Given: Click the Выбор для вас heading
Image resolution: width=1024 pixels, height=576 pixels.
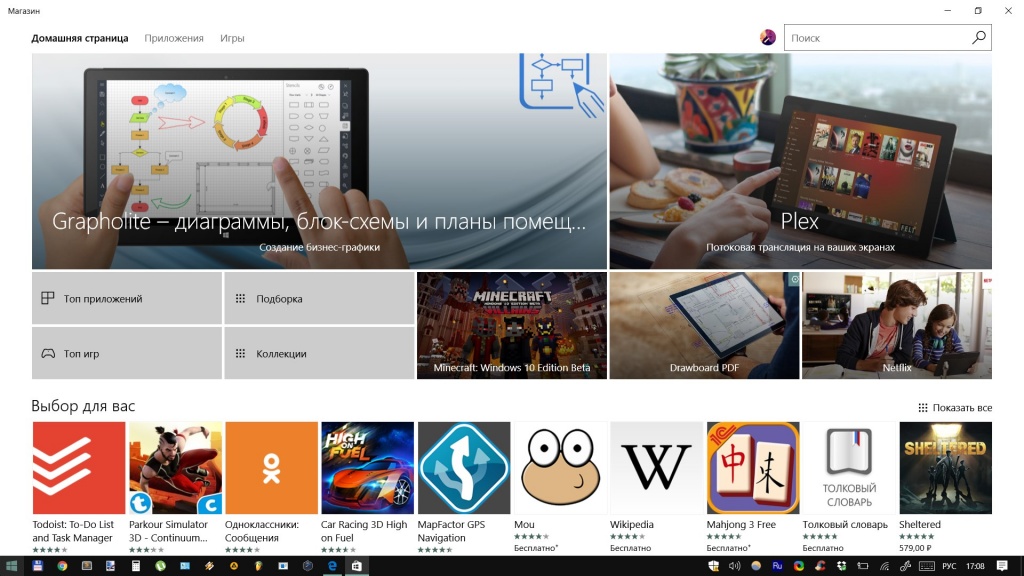Looking at the screenshot, I should pos(83,406).
